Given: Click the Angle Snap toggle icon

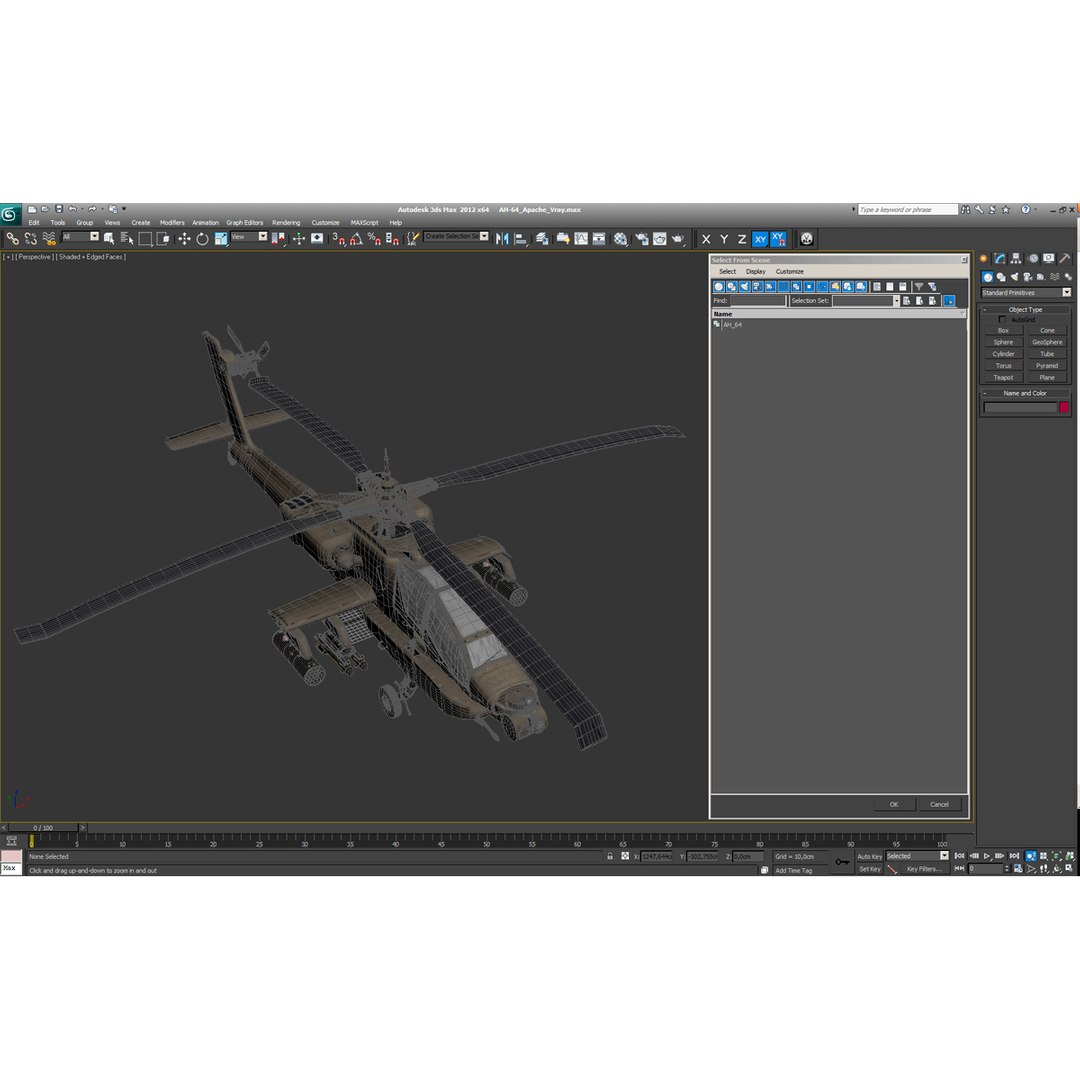Looking at the screenshot, I should 356,238.
